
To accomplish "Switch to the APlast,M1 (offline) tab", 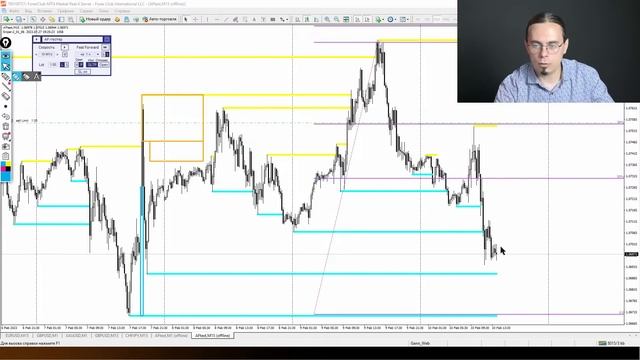I will click(x=171, y=336).
